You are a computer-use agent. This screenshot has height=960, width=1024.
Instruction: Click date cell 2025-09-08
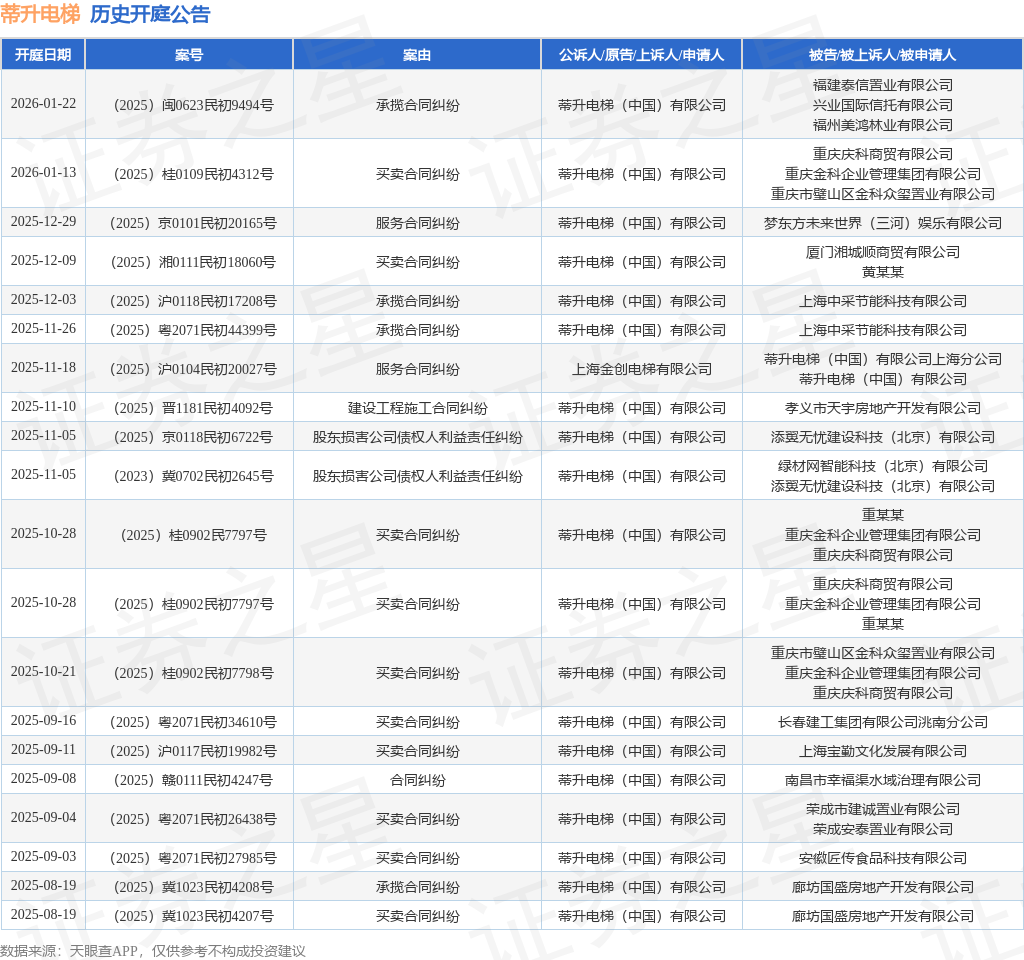(43, 778)
